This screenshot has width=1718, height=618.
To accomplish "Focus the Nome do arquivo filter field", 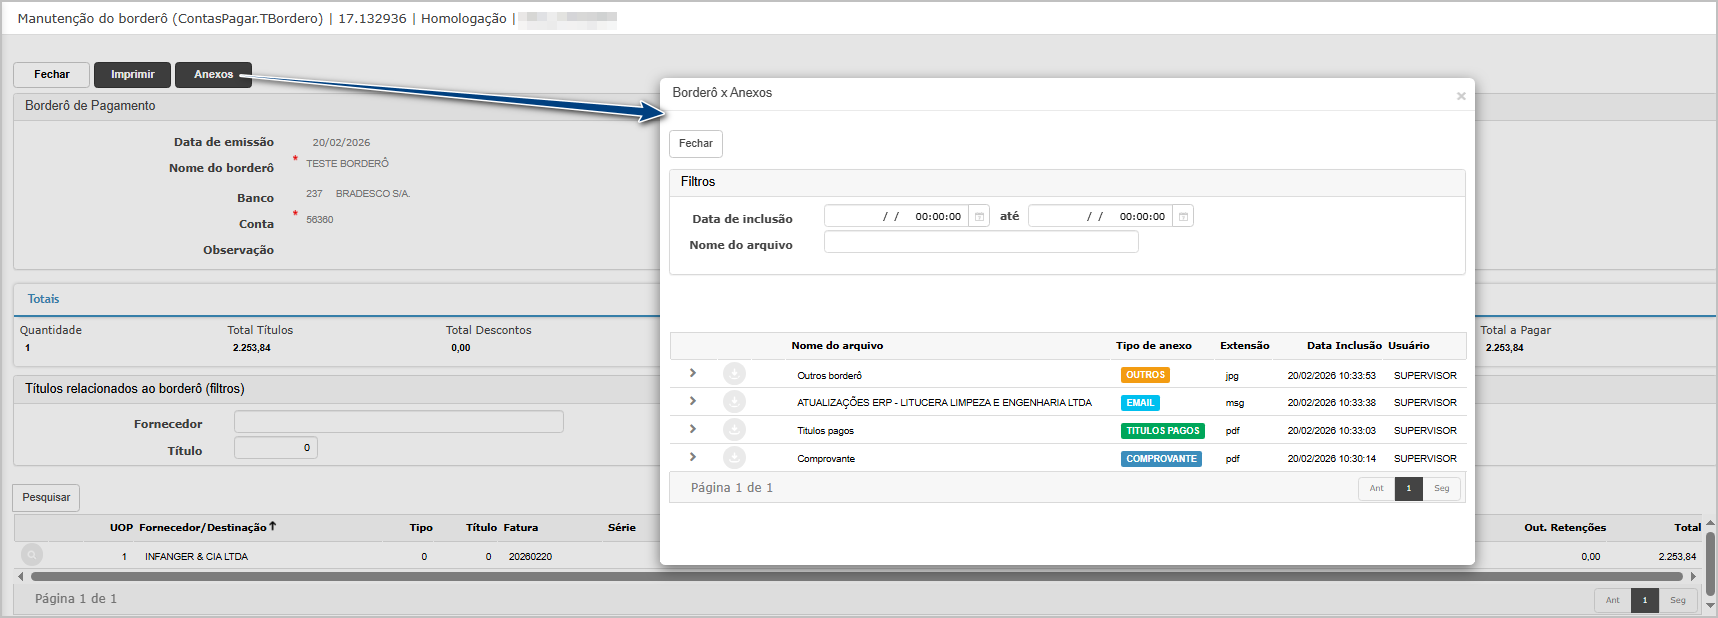I will pos(980,242).
